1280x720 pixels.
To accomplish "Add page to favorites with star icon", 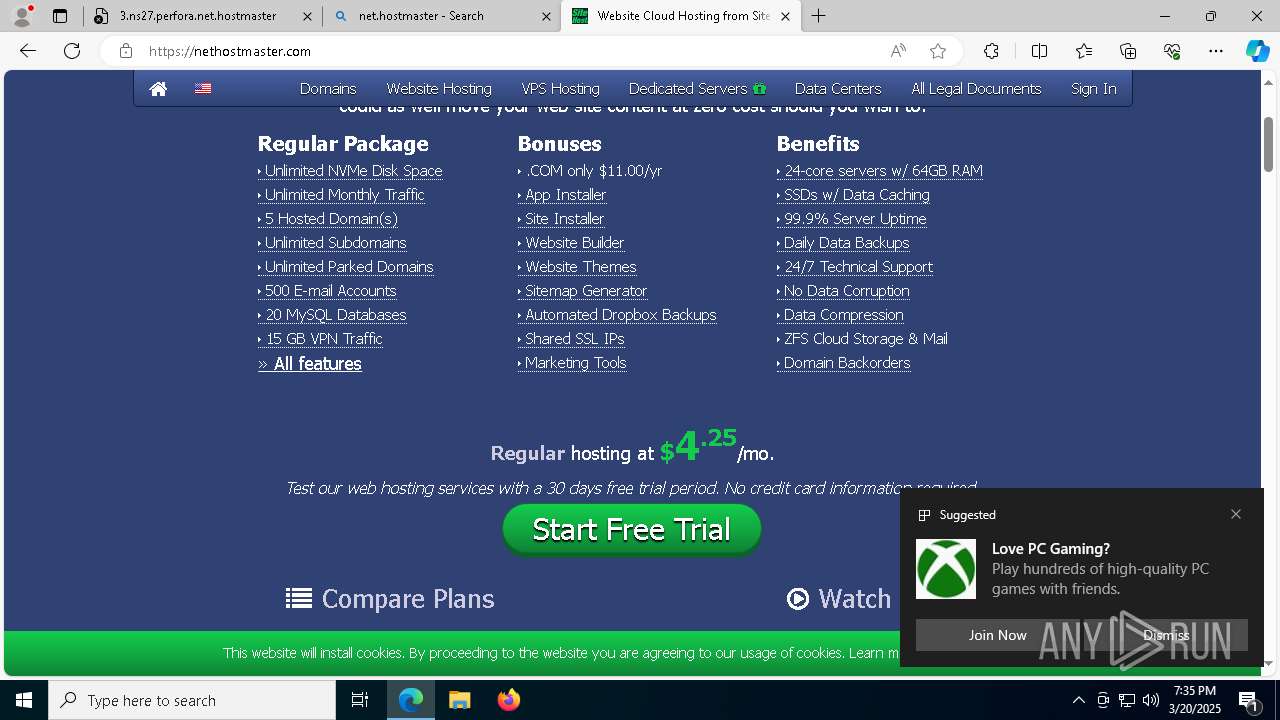I will (938, 51).
